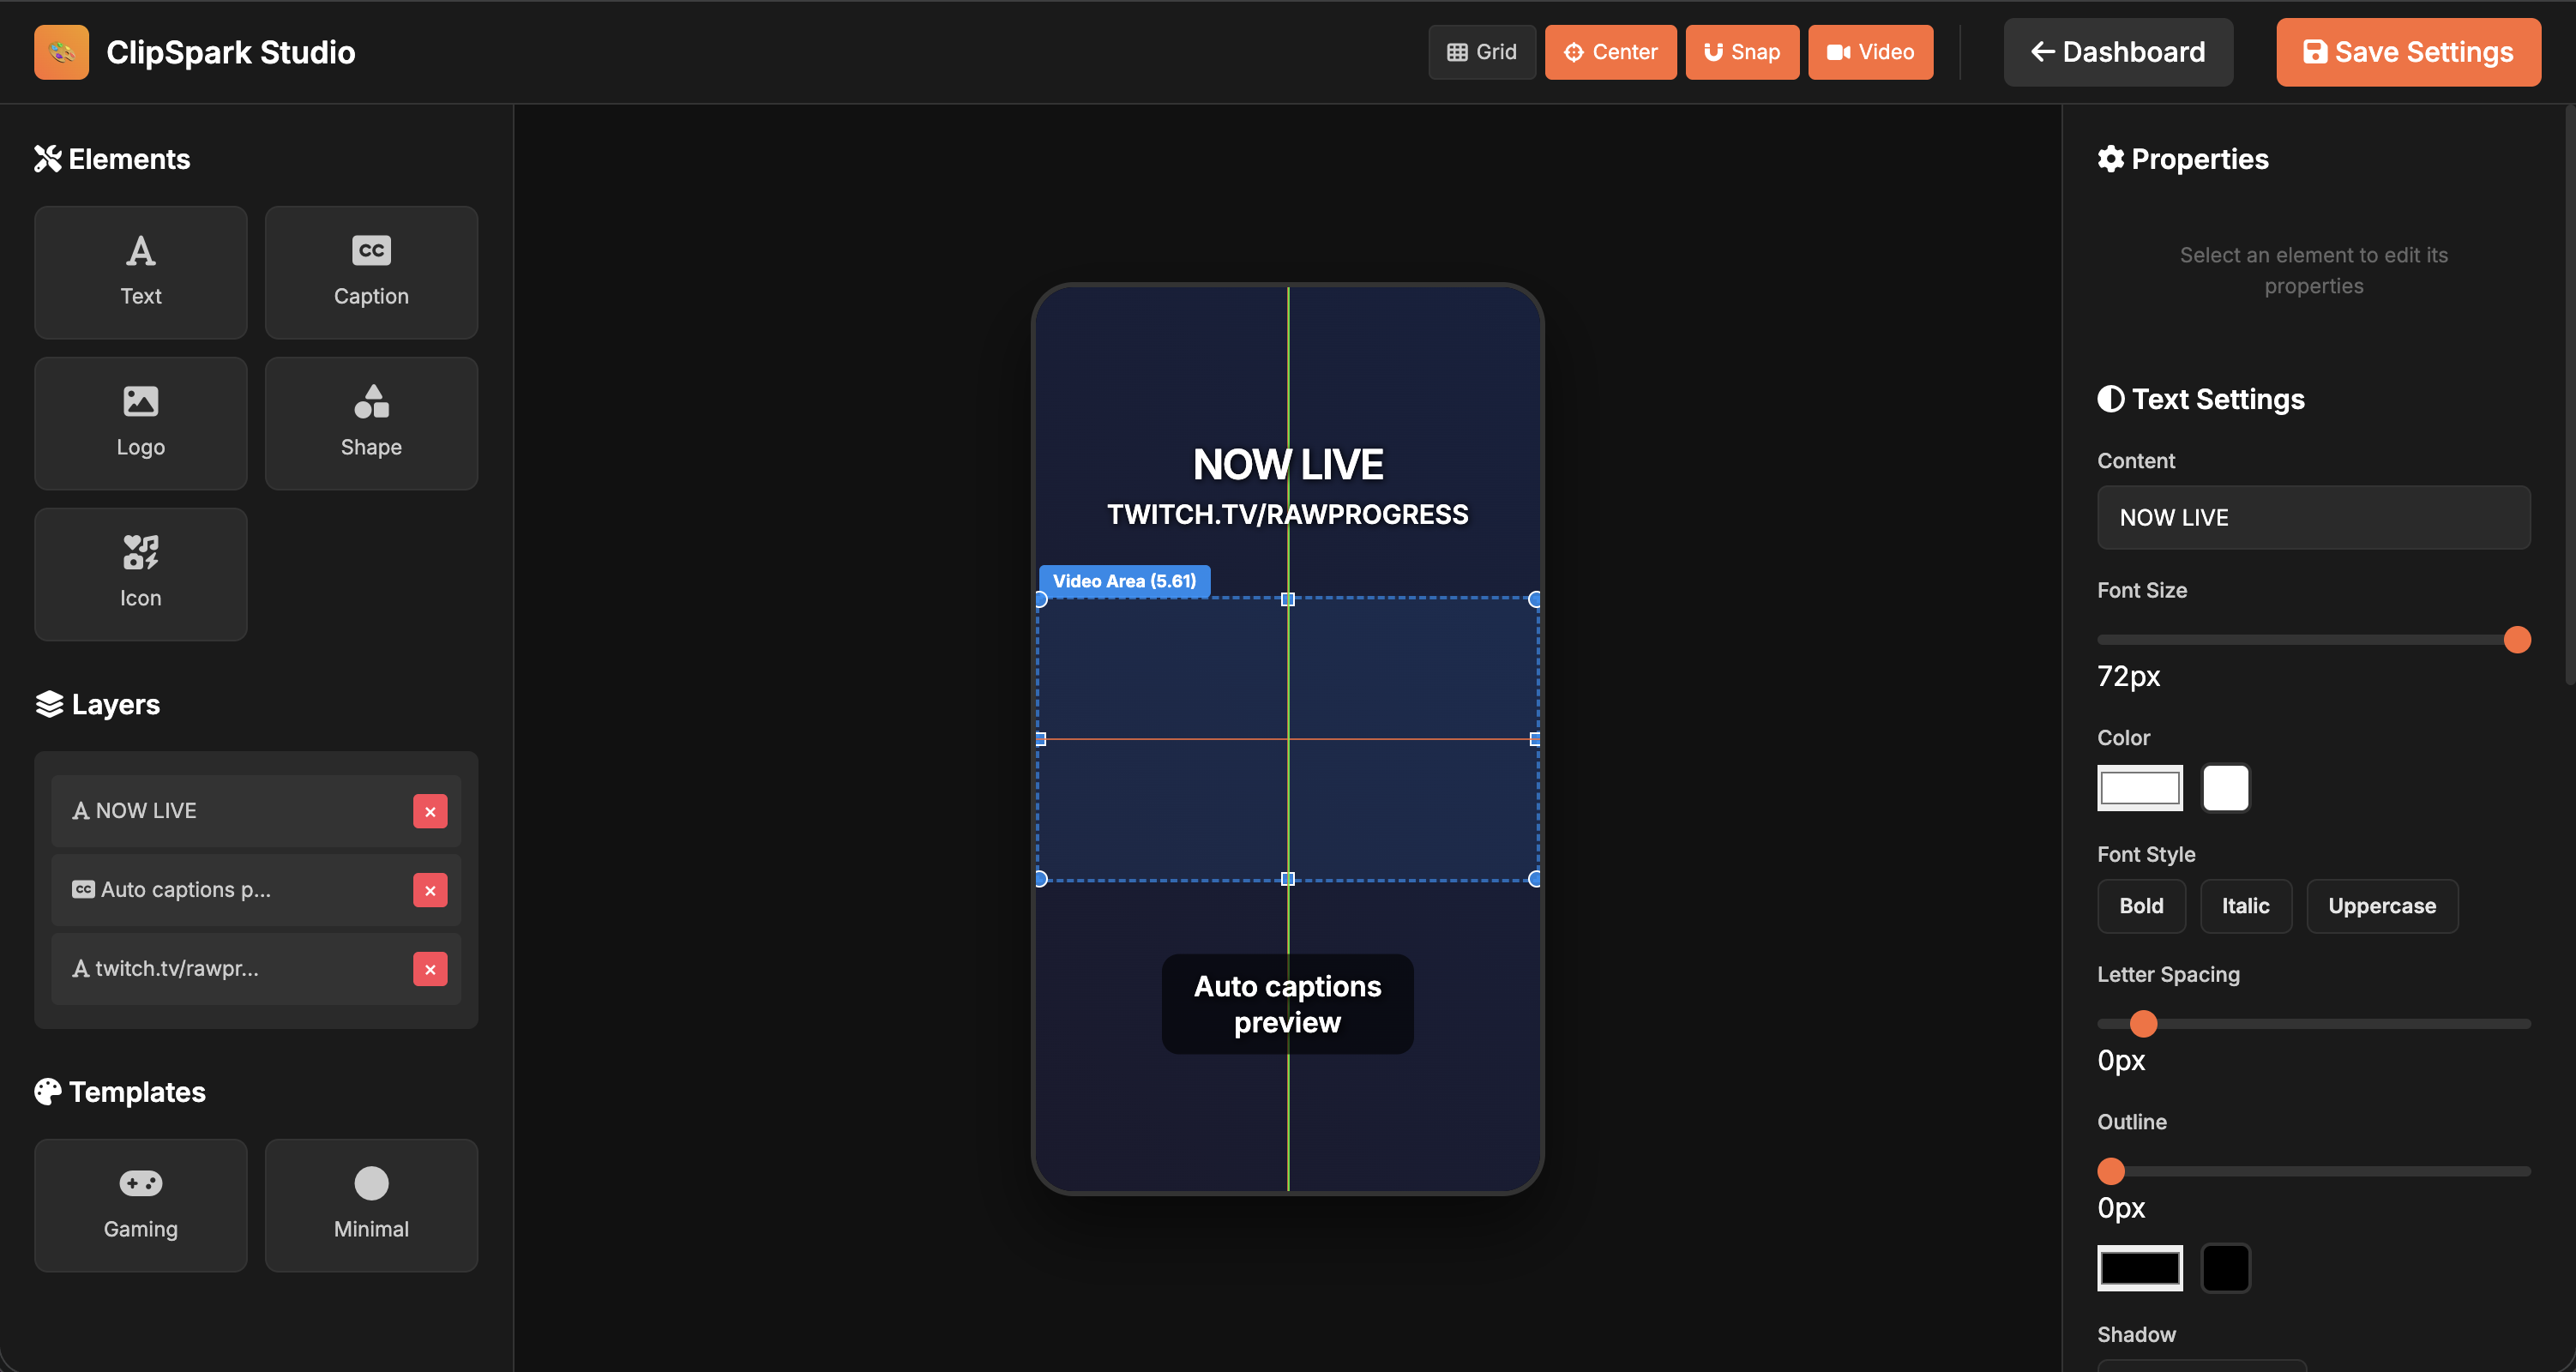Edit the NOW LIVE content field
Viewport: 2576px width, 1372px height.
[x=2313, y=517]
